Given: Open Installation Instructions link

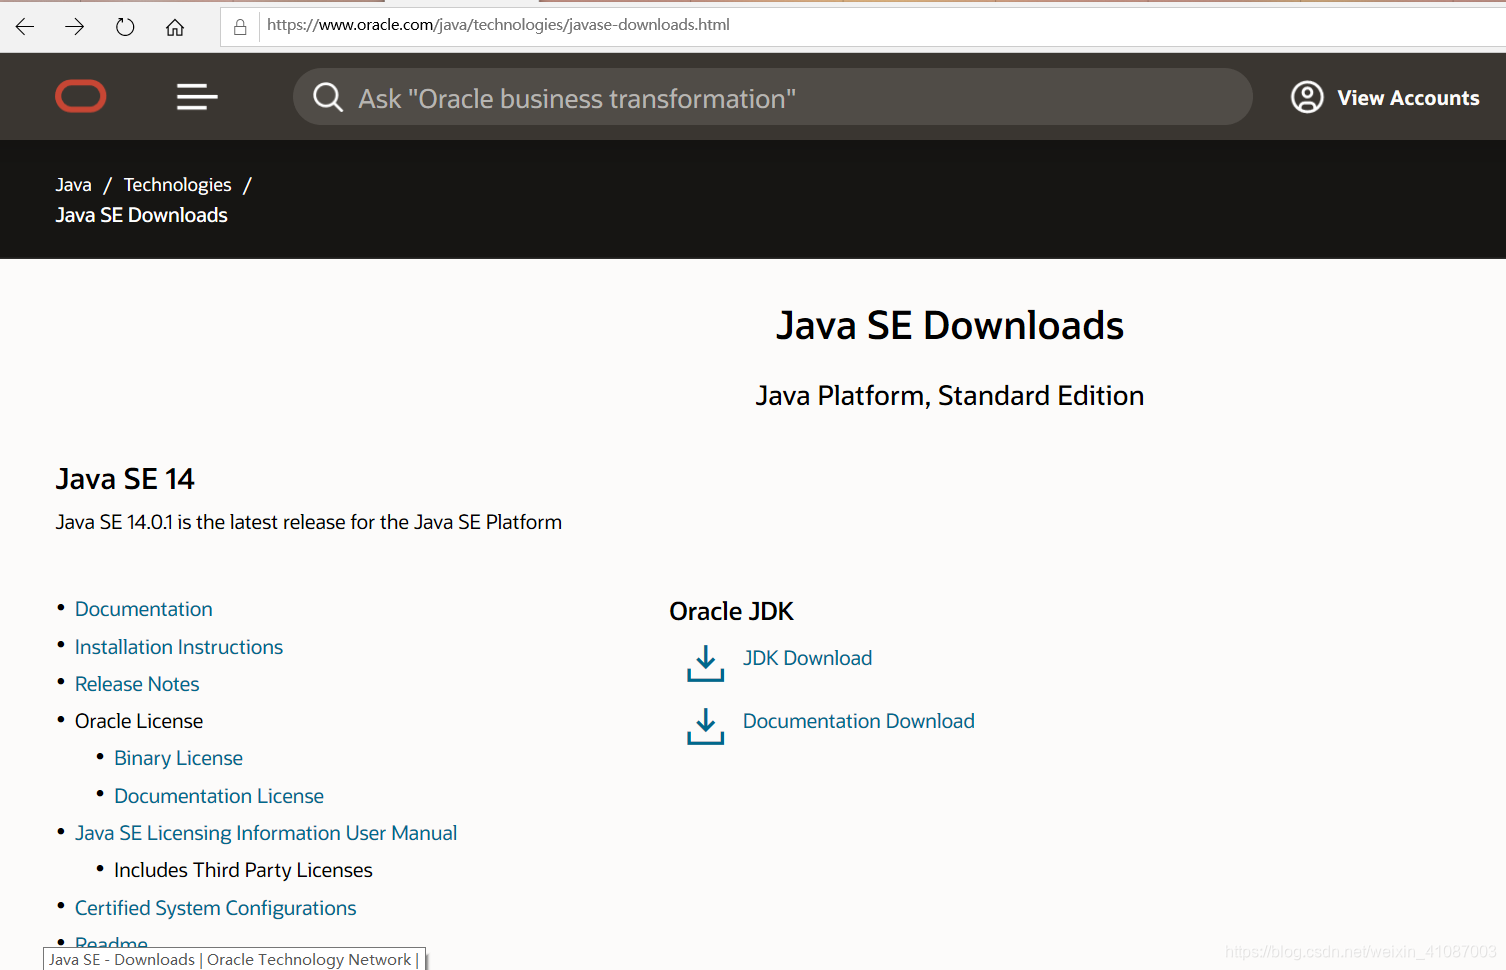Looking at the screenshot, I should 179,647.
